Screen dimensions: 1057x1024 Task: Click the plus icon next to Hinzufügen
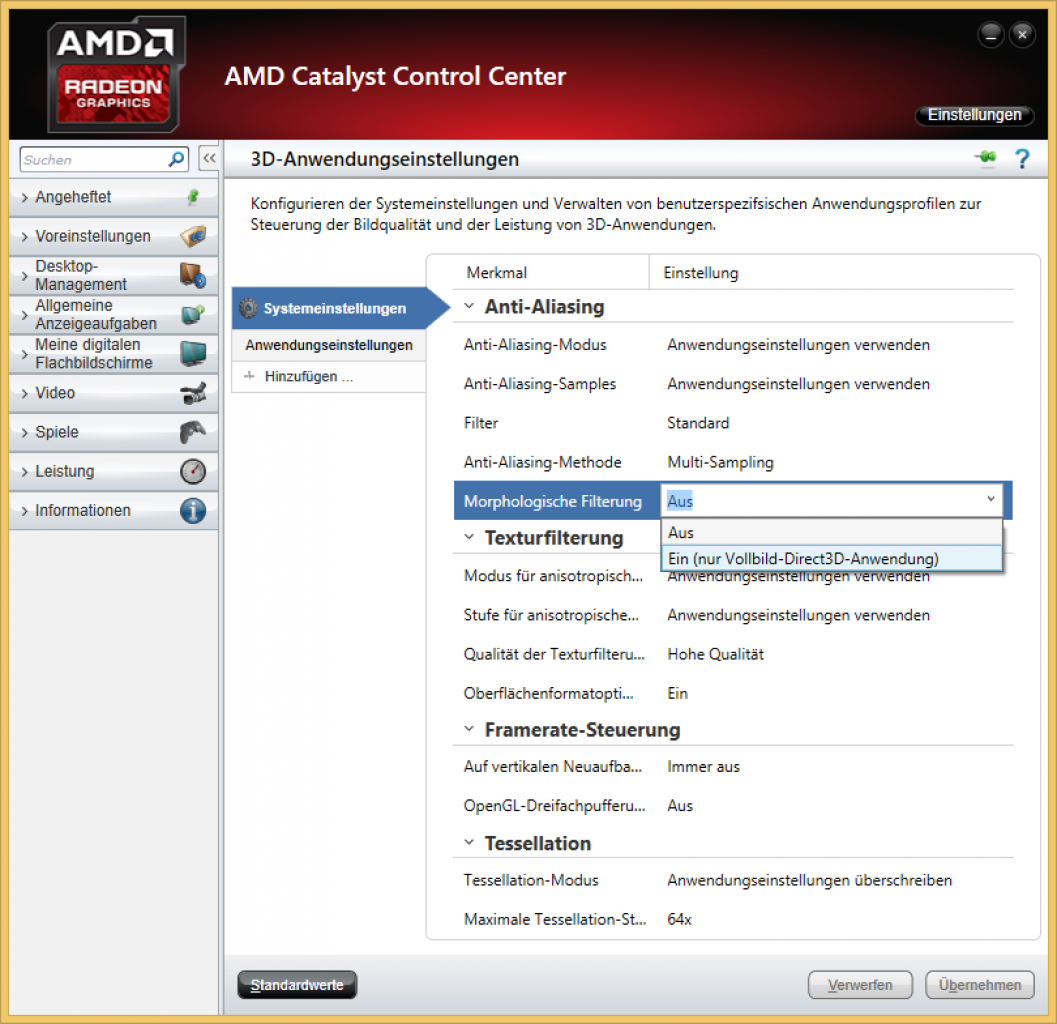click(x=249, y=376)
